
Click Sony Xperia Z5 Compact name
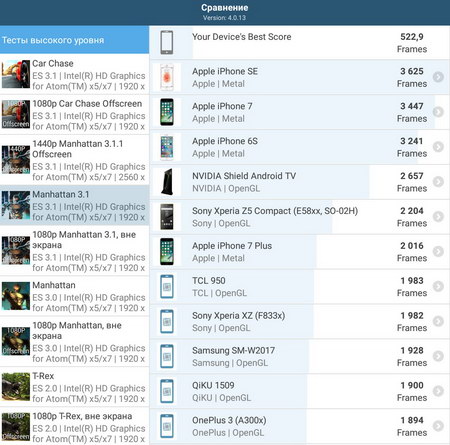pyautogui.click(x=275, y=211)
